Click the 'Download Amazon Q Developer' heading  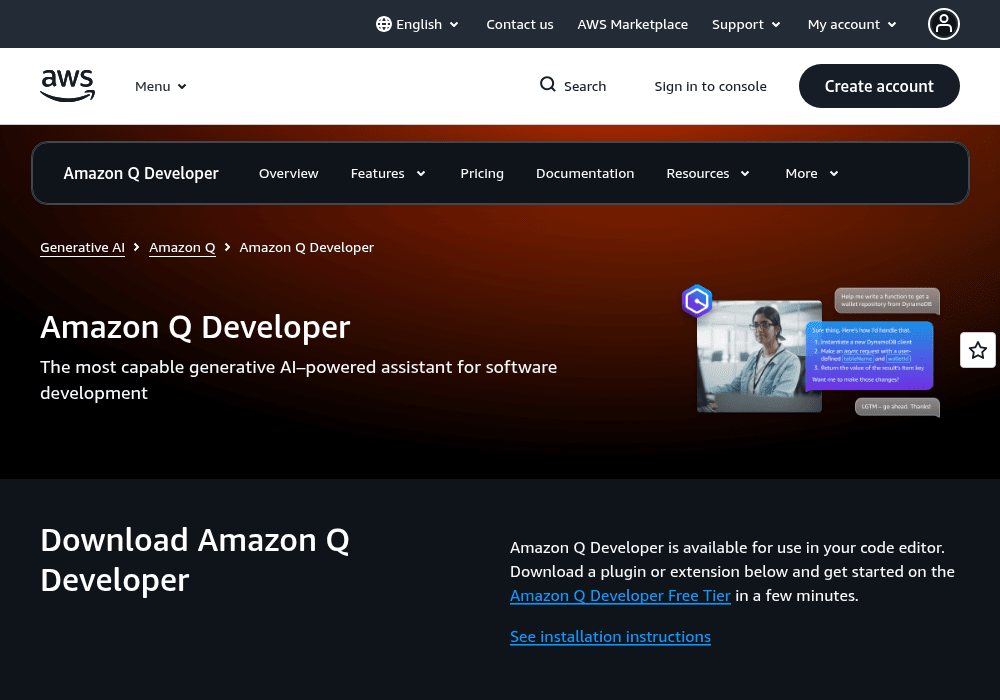(195, 560)
